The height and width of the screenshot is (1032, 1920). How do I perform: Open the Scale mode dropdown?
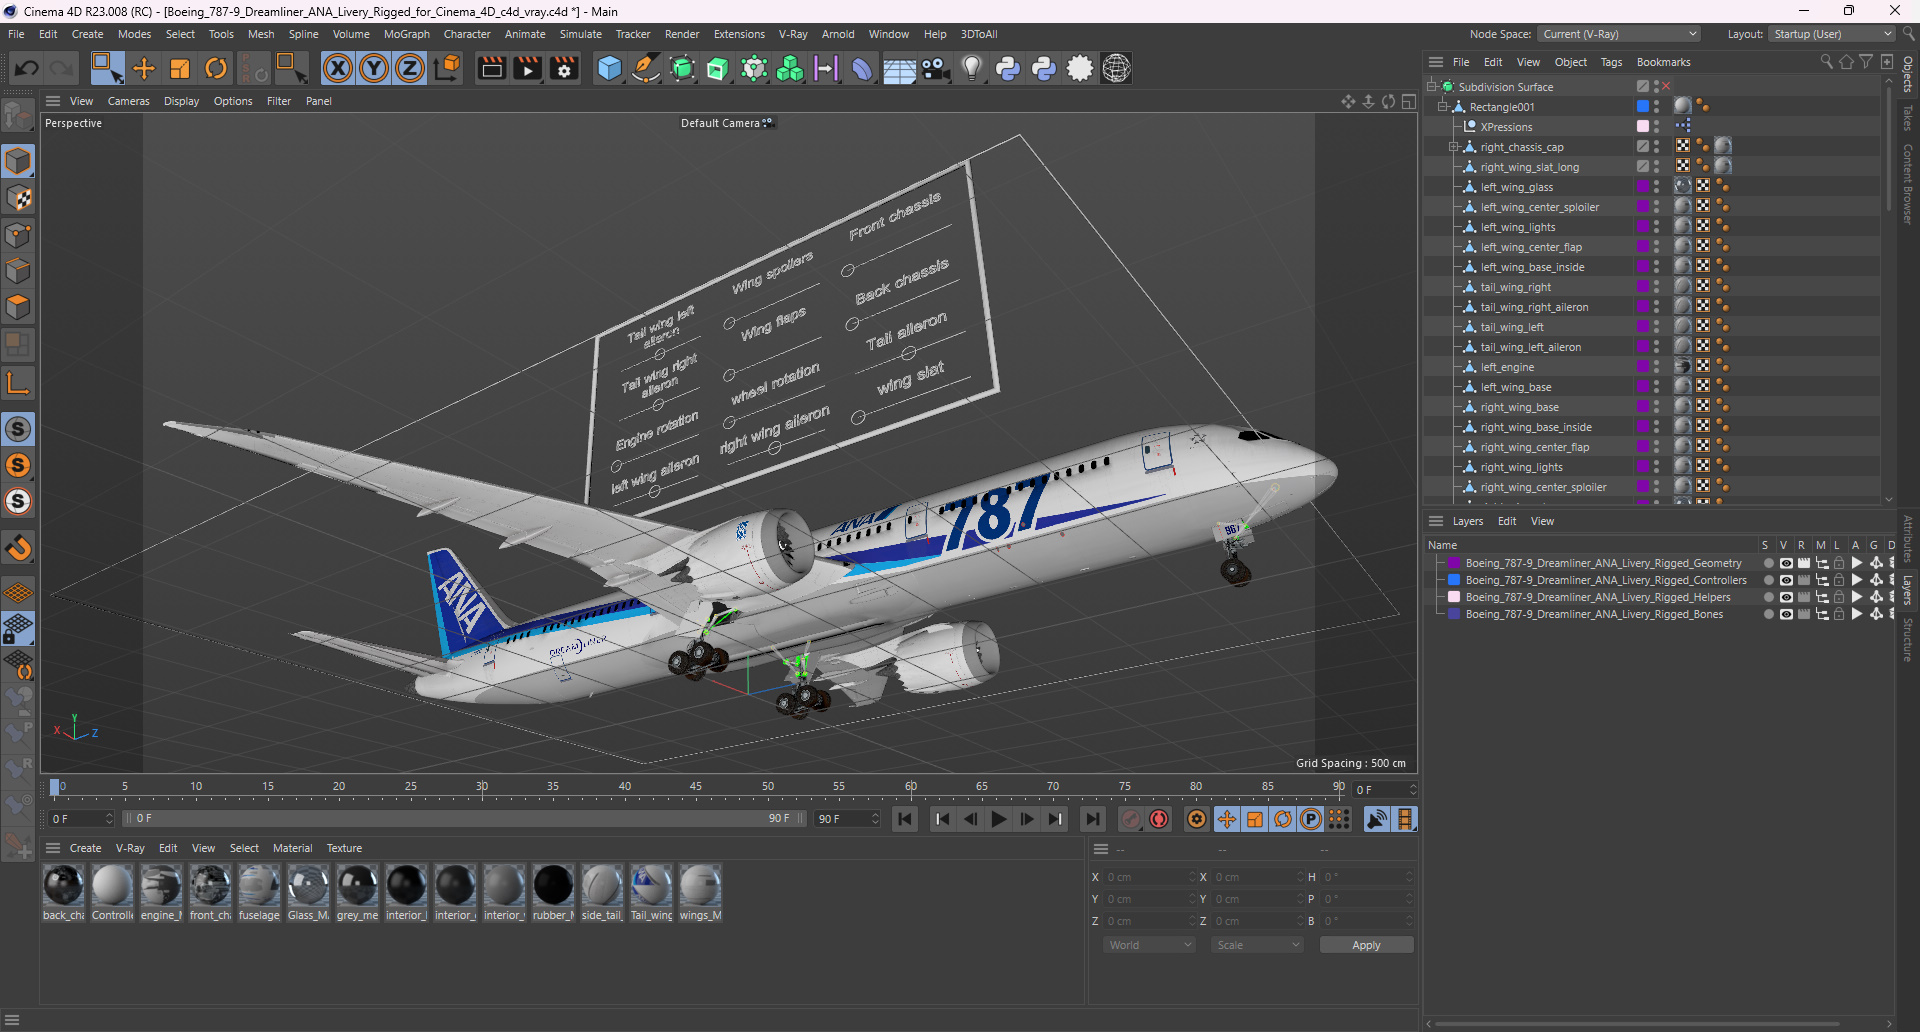tap(1257, 945)
